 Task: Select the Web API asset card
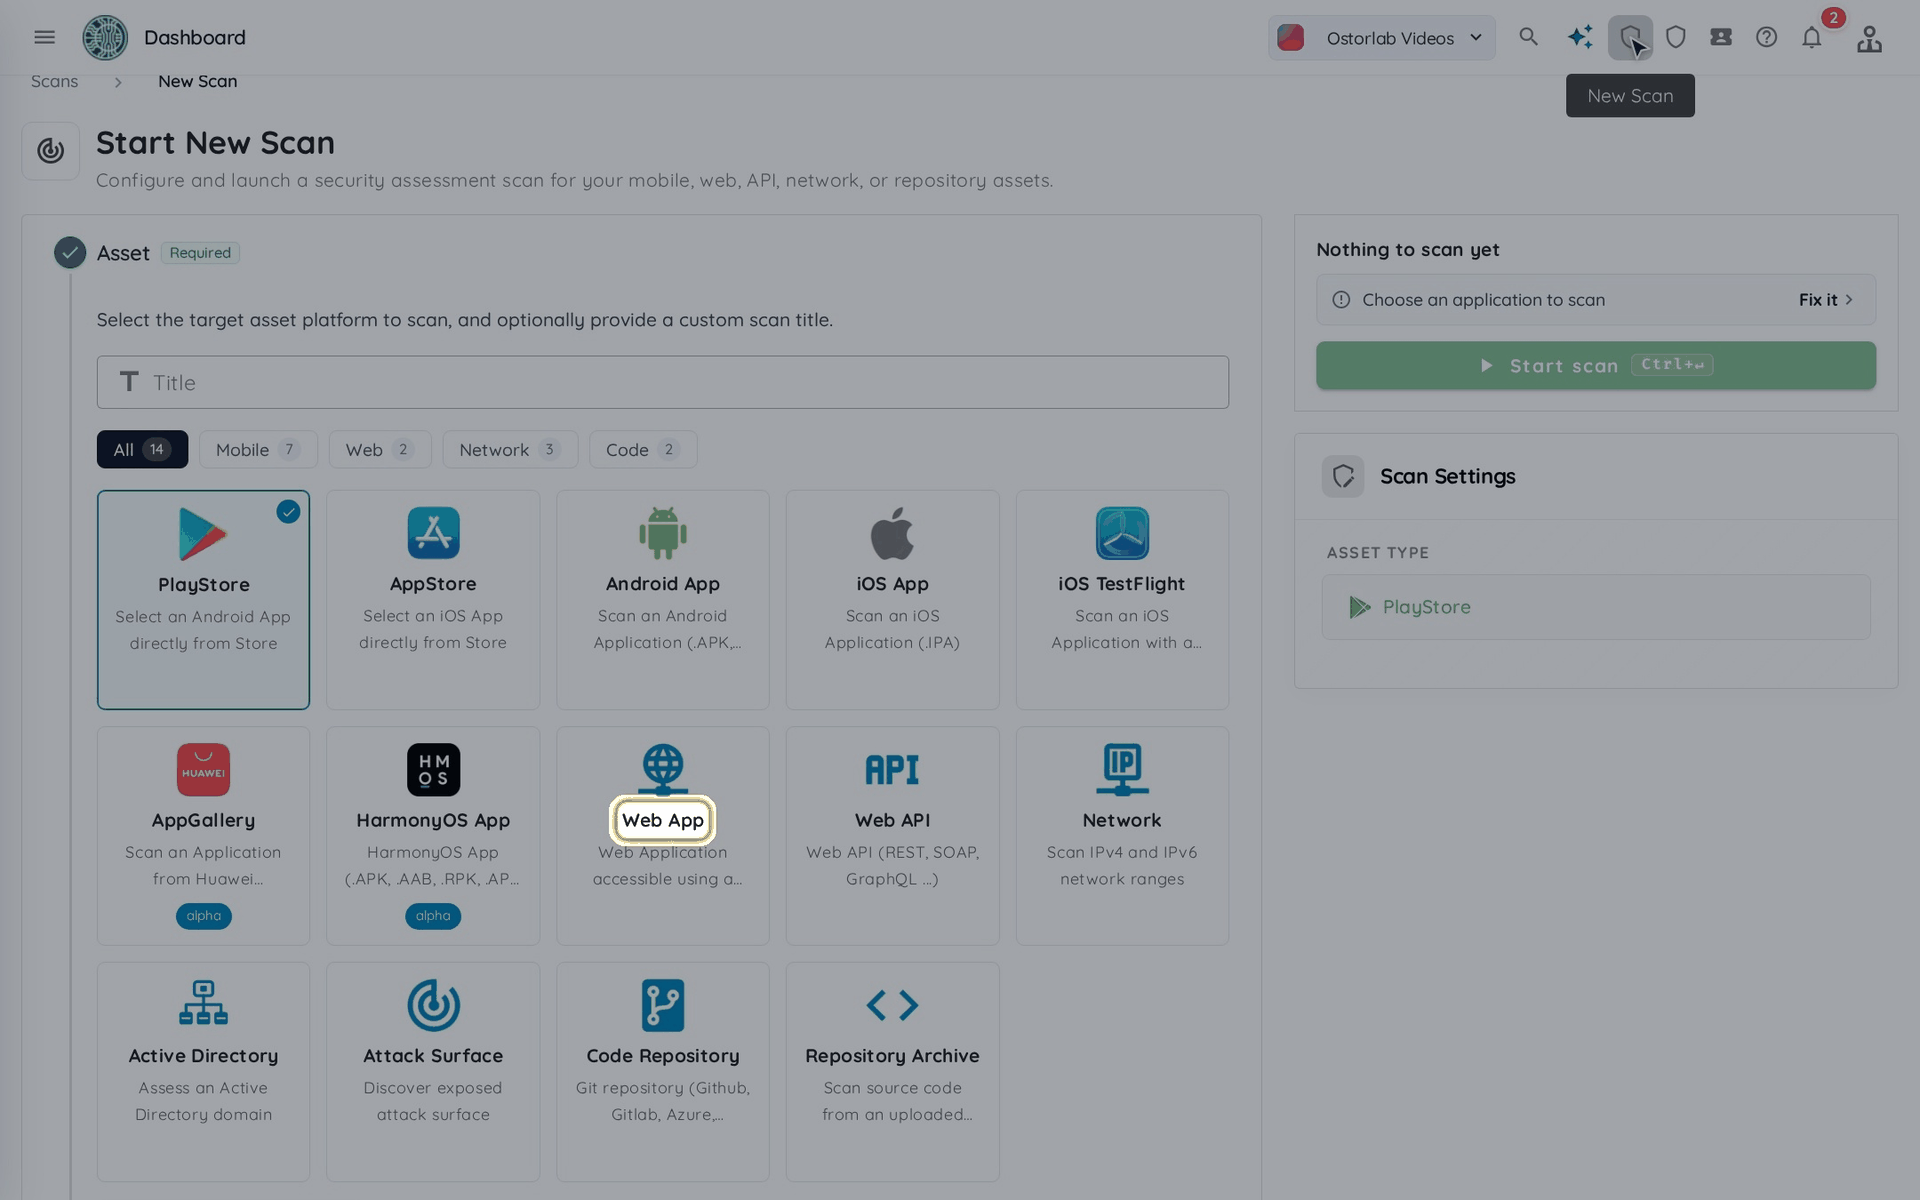pyautogui.click(x=892, y=835)
